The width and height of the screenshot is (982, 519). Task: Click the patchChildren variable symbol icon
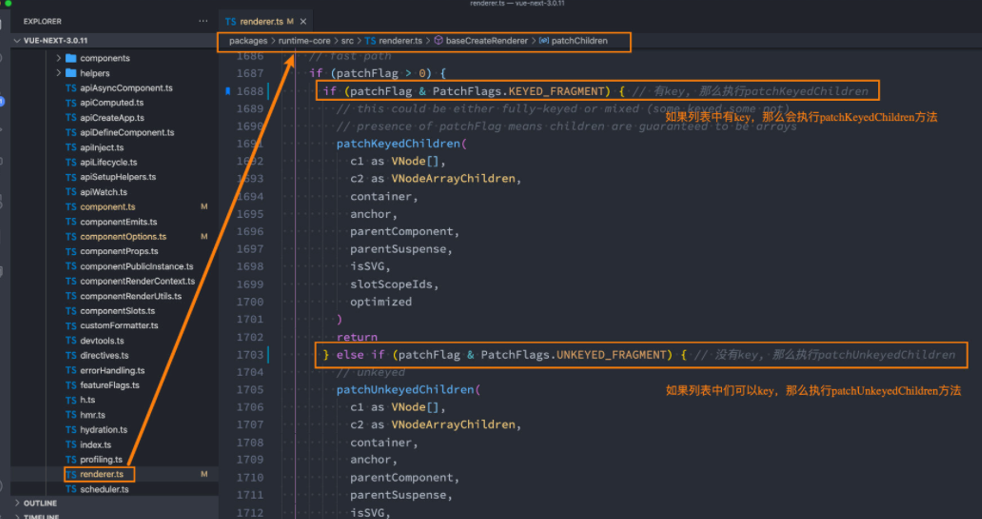(x=544, y=41)
